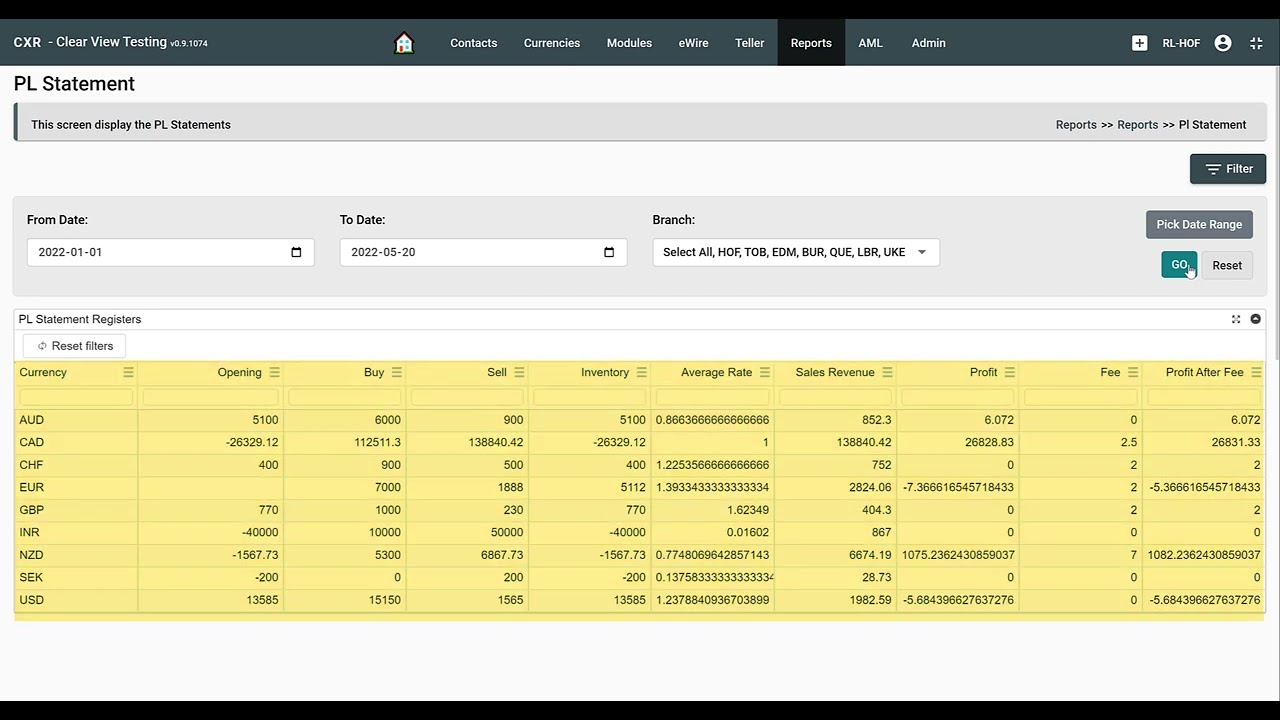Select the SEK currency cell

(76, 577)
